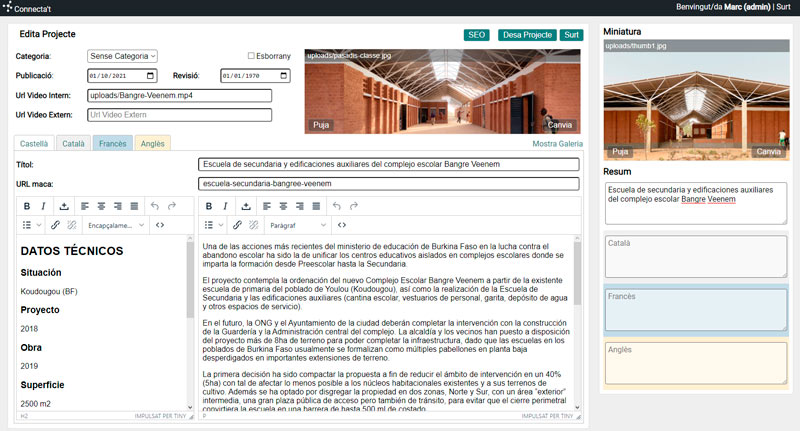Undo in the left editor

155,206
